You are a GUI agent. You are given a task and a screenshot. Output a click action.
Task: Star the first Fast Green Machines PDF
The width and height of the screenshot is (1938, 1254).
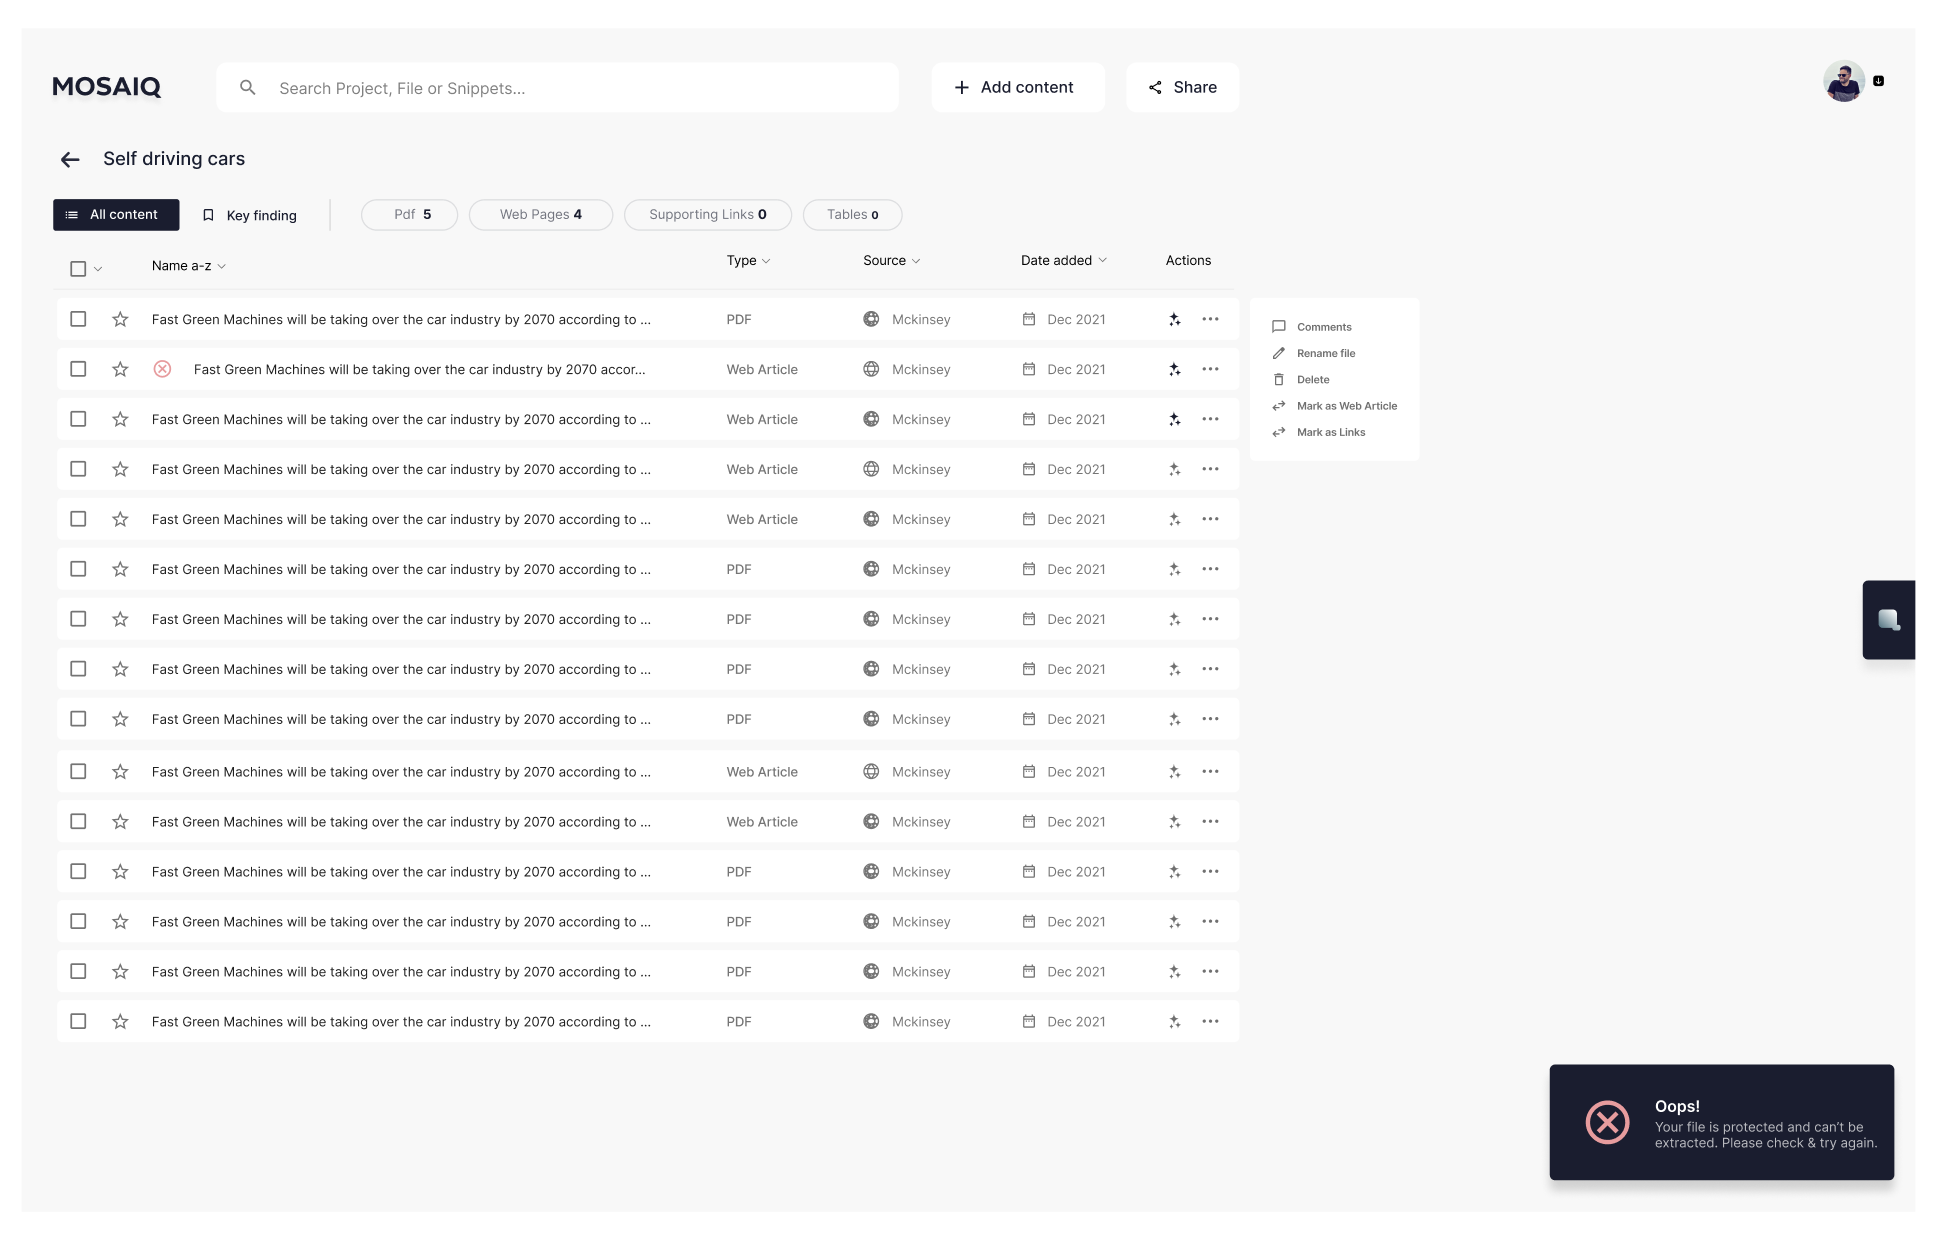coord(120,319)
